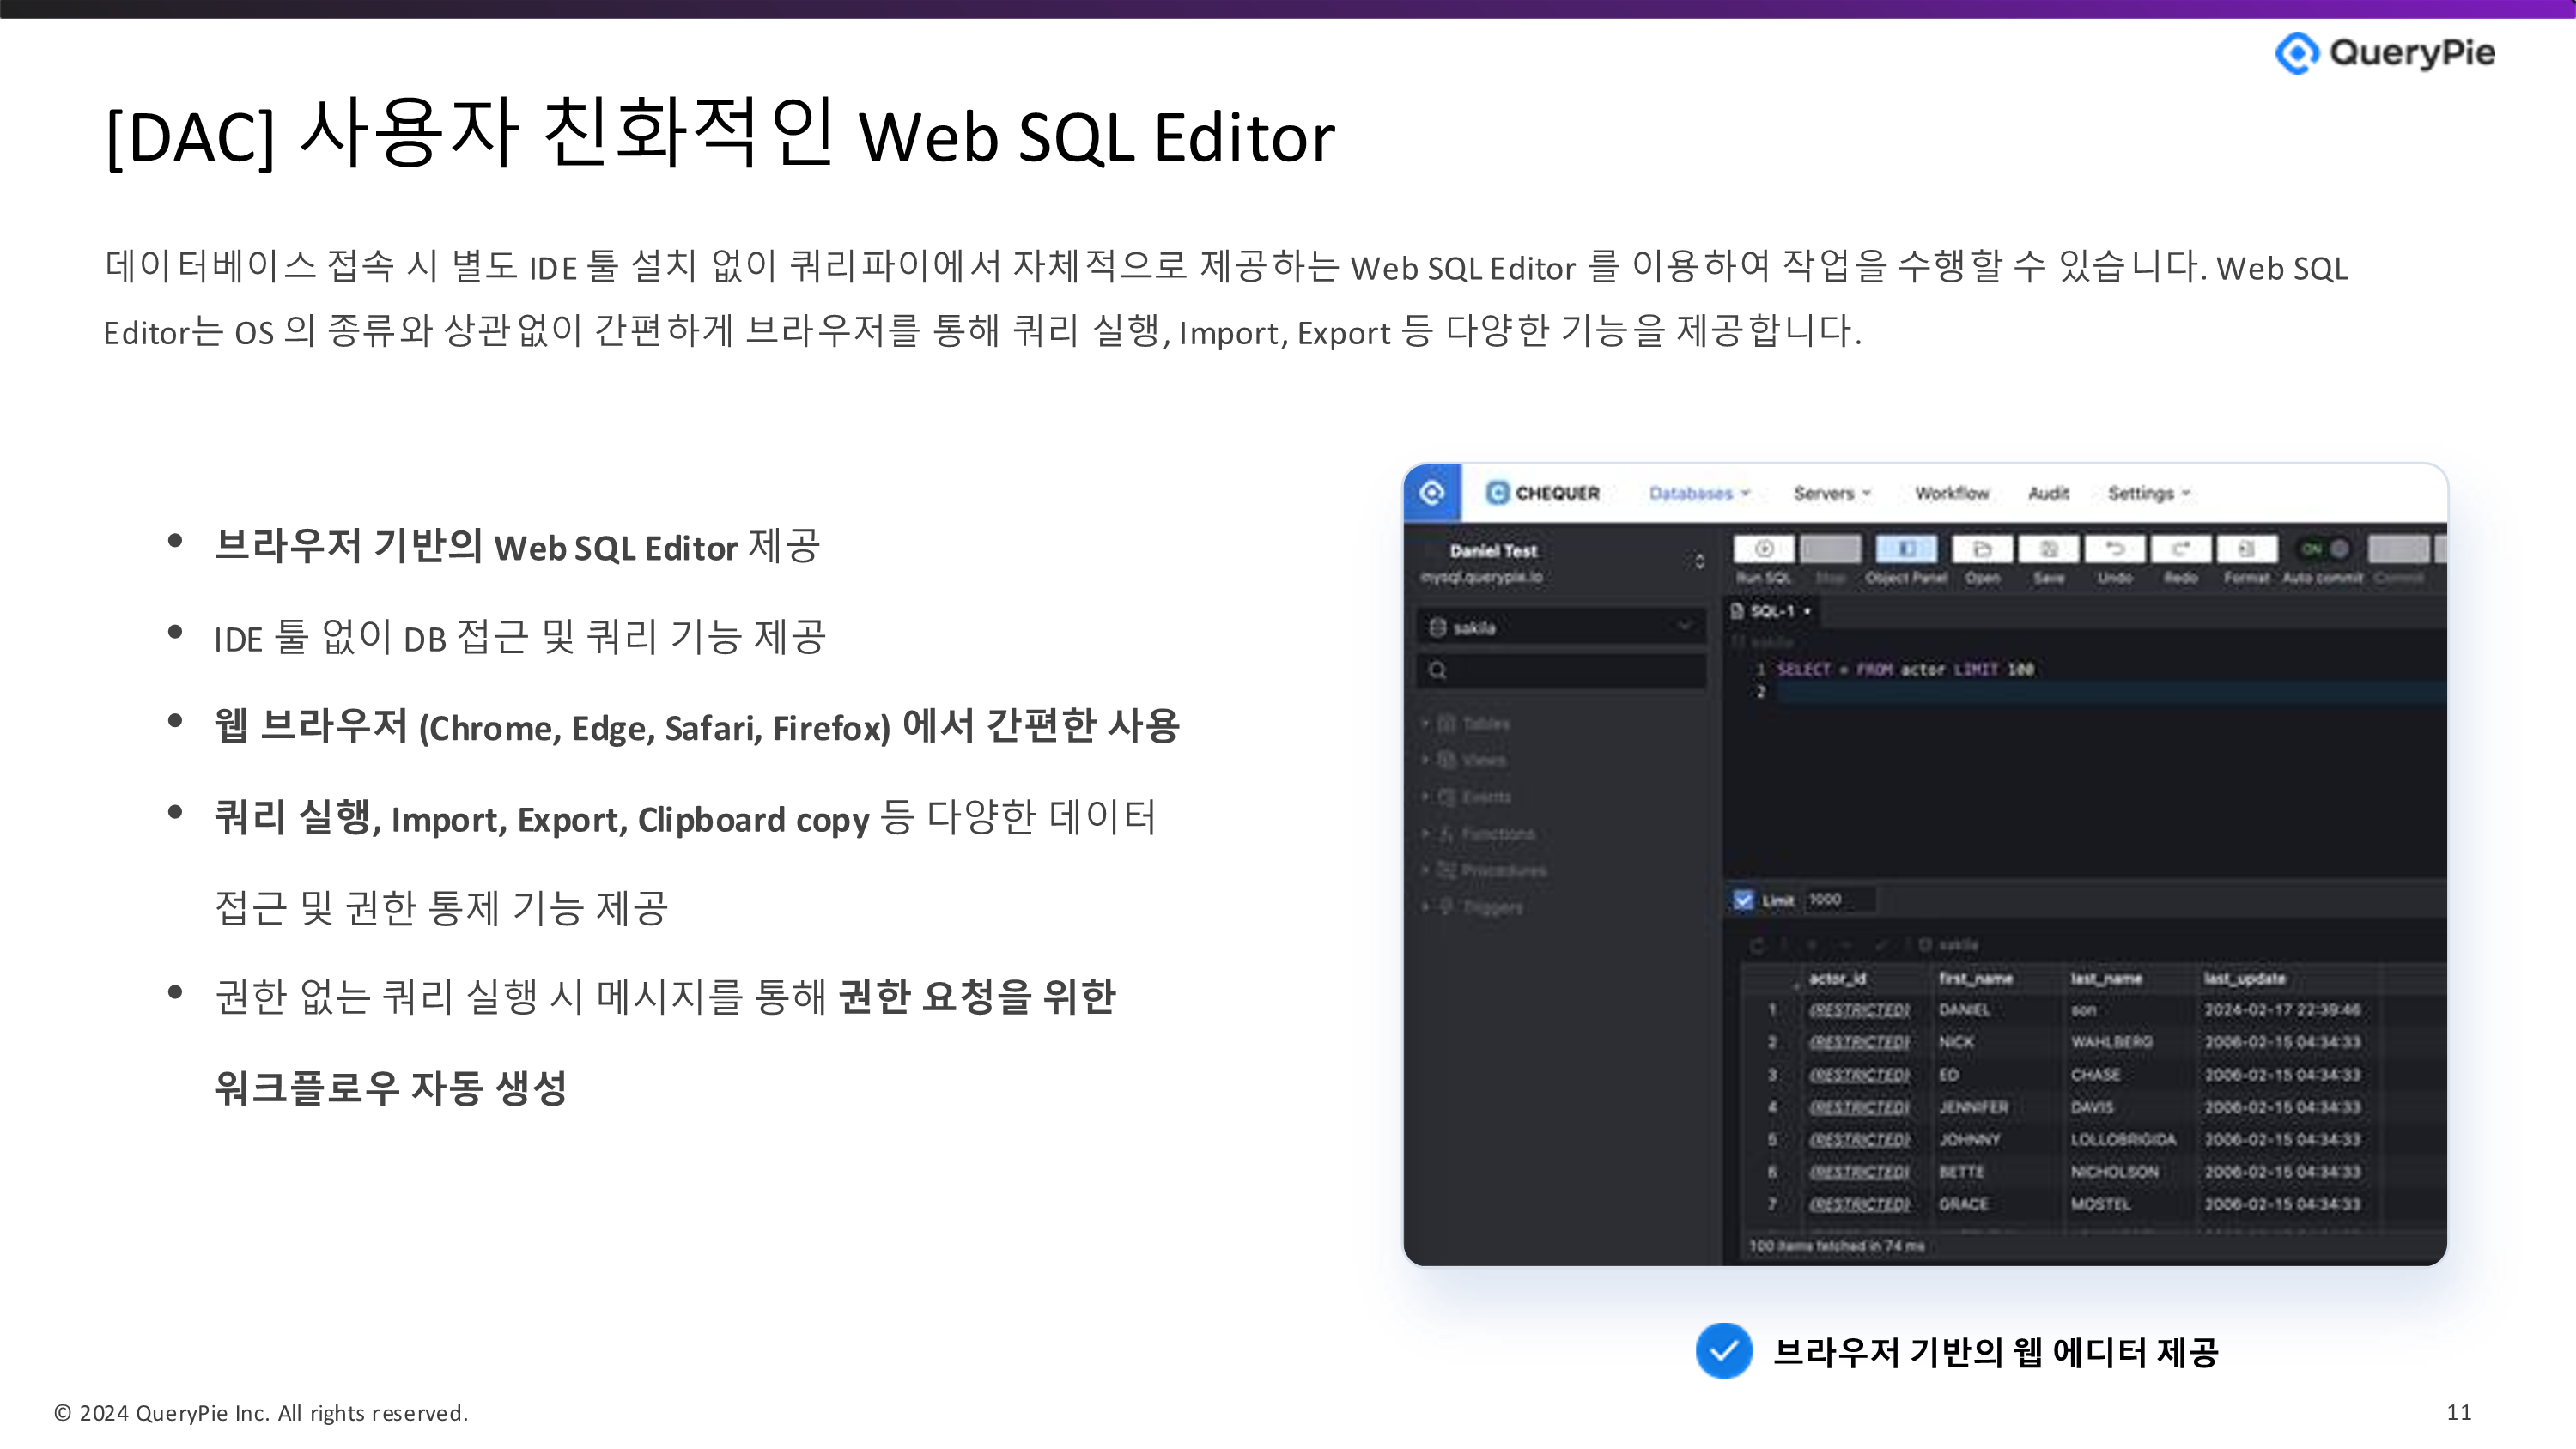The height and width of the screenshot is (1449, 2576).
Task: Click the Save toolbar icon
Action: coord(2048,549)
